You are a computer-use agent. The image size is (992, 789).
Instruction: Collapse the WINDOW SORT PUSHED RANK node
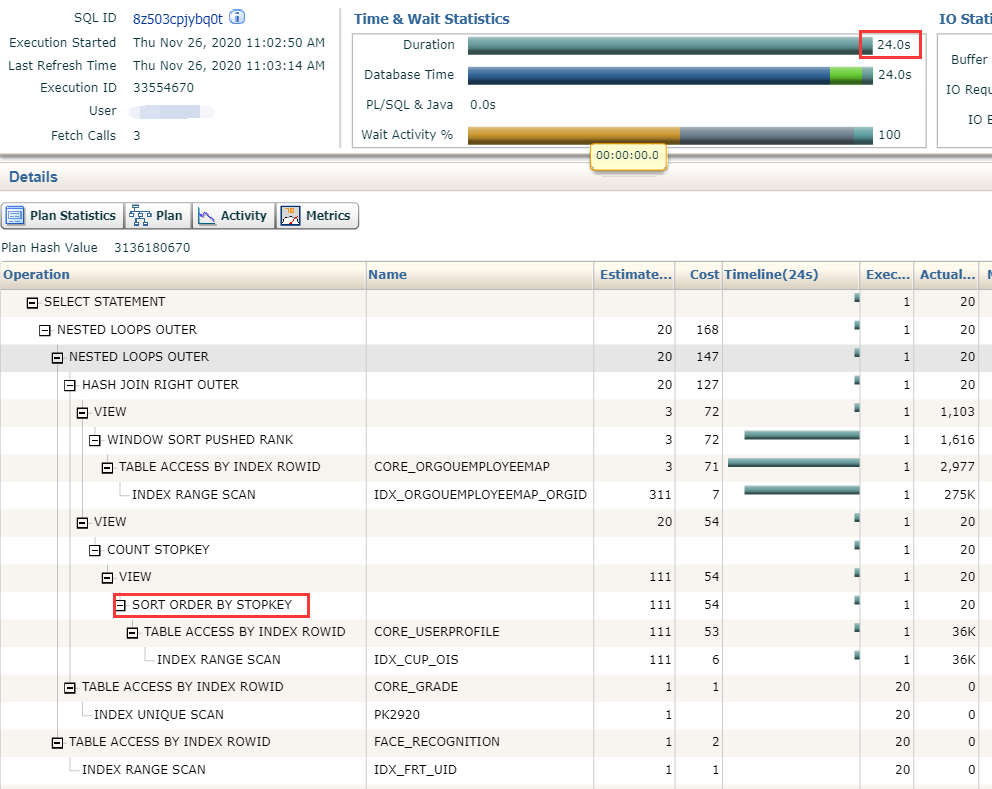pos(95,440)
